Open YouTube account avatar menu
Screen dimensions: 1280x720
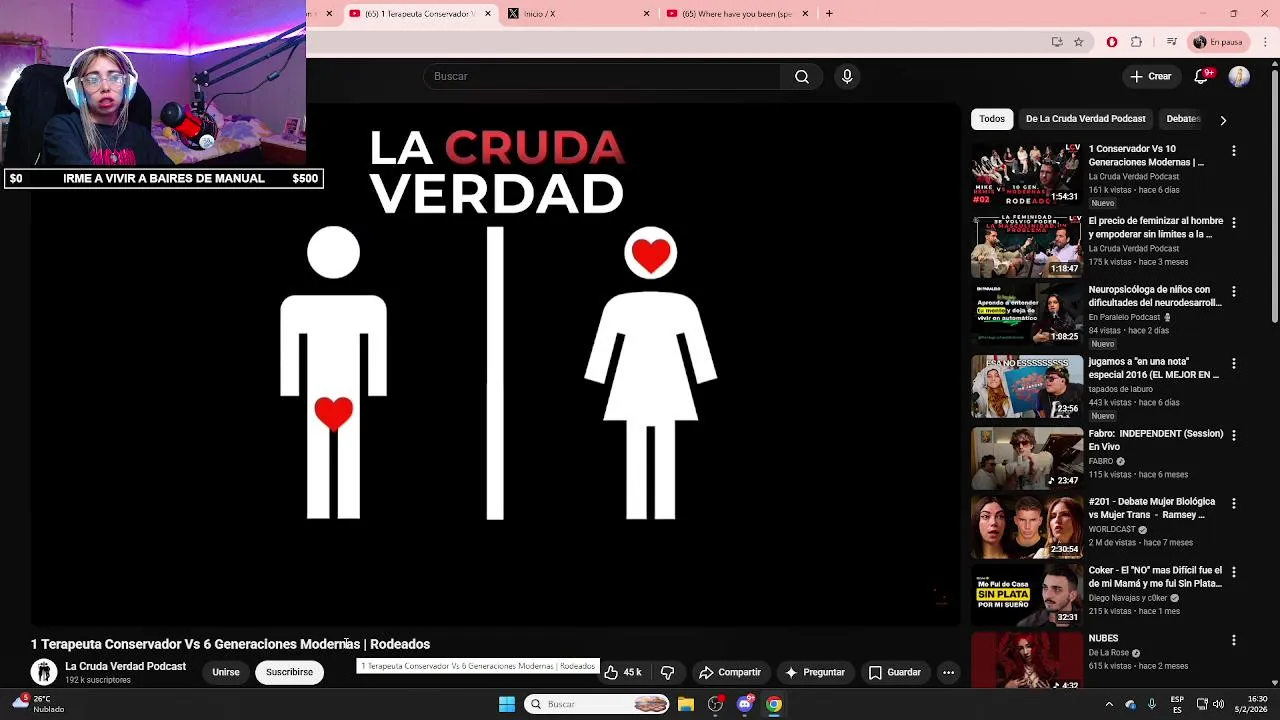(1239, 77)
